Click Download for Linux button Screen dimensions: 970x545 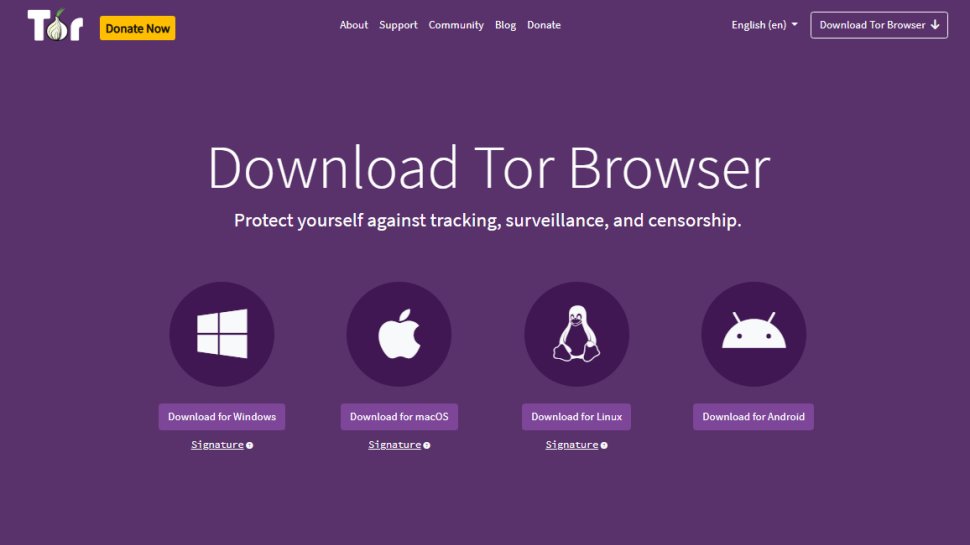tap(577, 417)
